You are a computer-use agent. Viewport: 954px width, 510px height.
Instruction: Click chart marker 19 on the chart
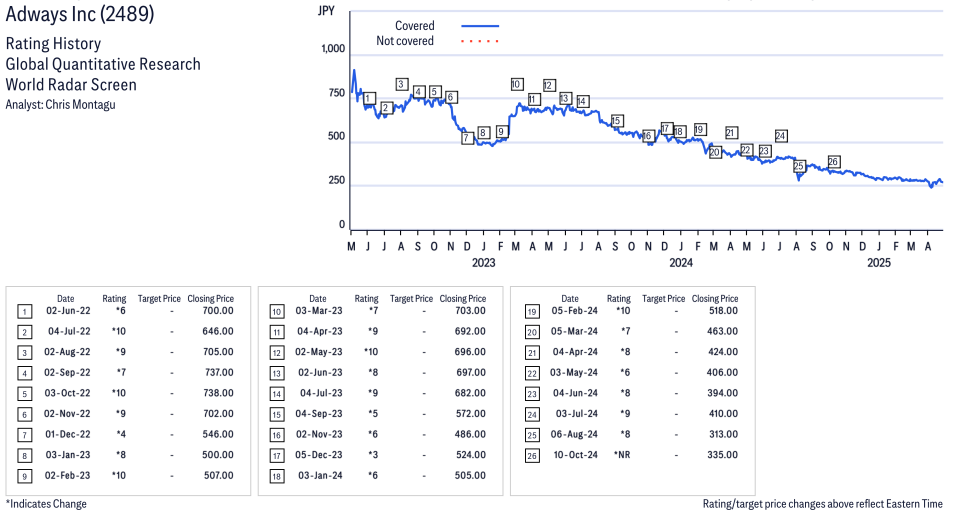(x=700, y=130)
